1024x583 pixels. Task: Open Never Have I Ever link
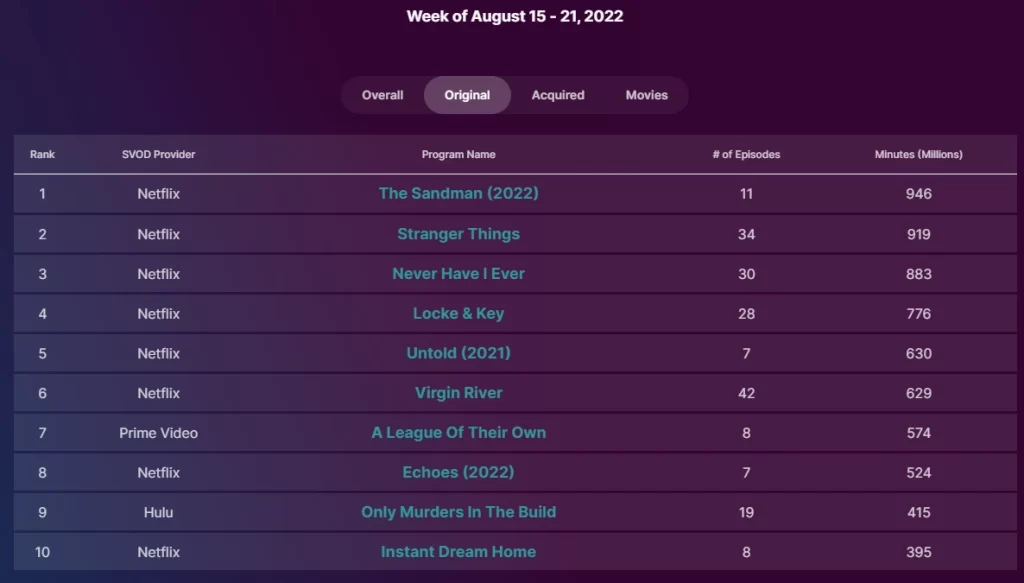pyautogui.click(x=458, y=274)
